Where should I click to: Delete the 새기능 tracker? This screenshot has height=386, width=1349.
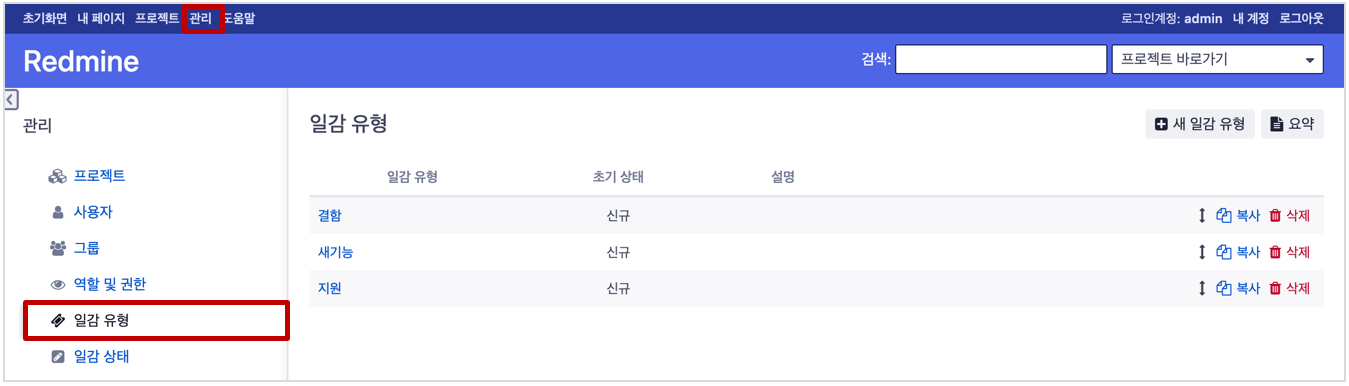1289,252
